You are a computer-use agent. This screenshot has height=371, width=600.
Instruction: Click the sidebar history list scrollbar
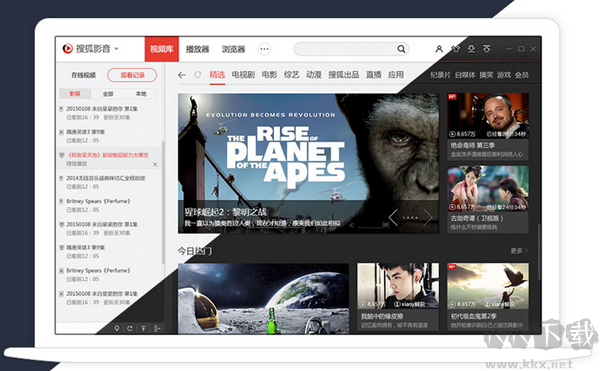[163, 203]
